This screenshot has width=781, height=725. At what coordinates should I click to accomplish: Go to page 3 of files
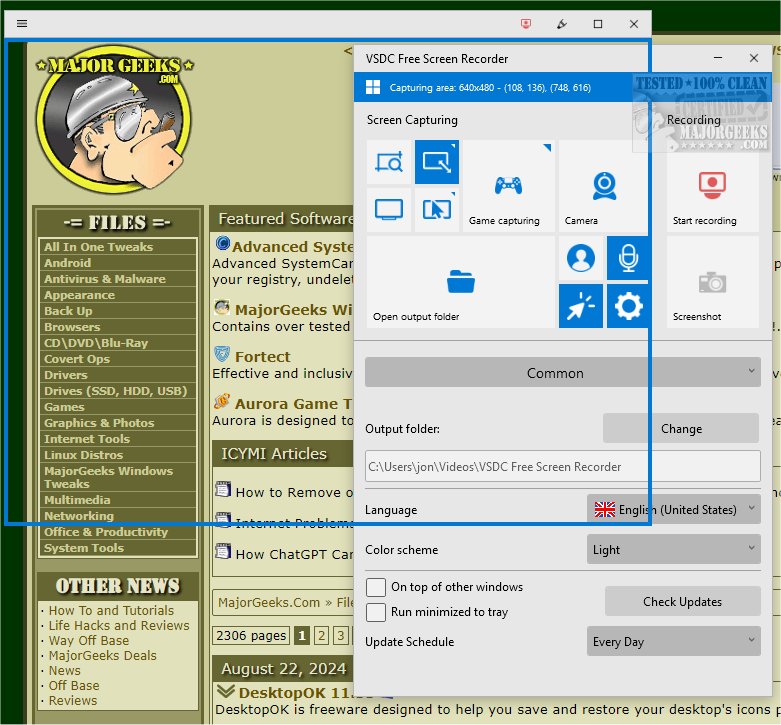pyautogui.click(x=341, y=635)
